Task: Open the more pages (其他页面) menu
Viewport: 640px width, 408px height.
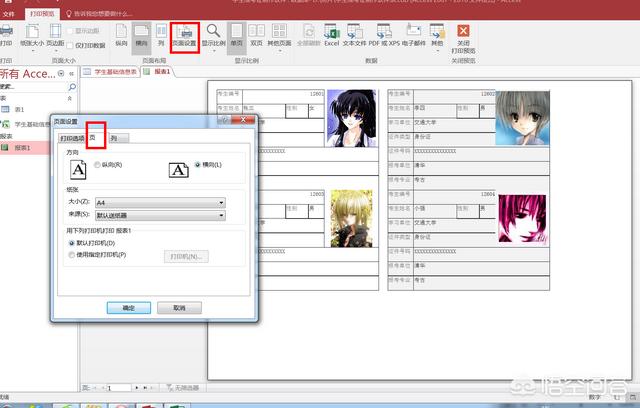Action: pos(279,38)
